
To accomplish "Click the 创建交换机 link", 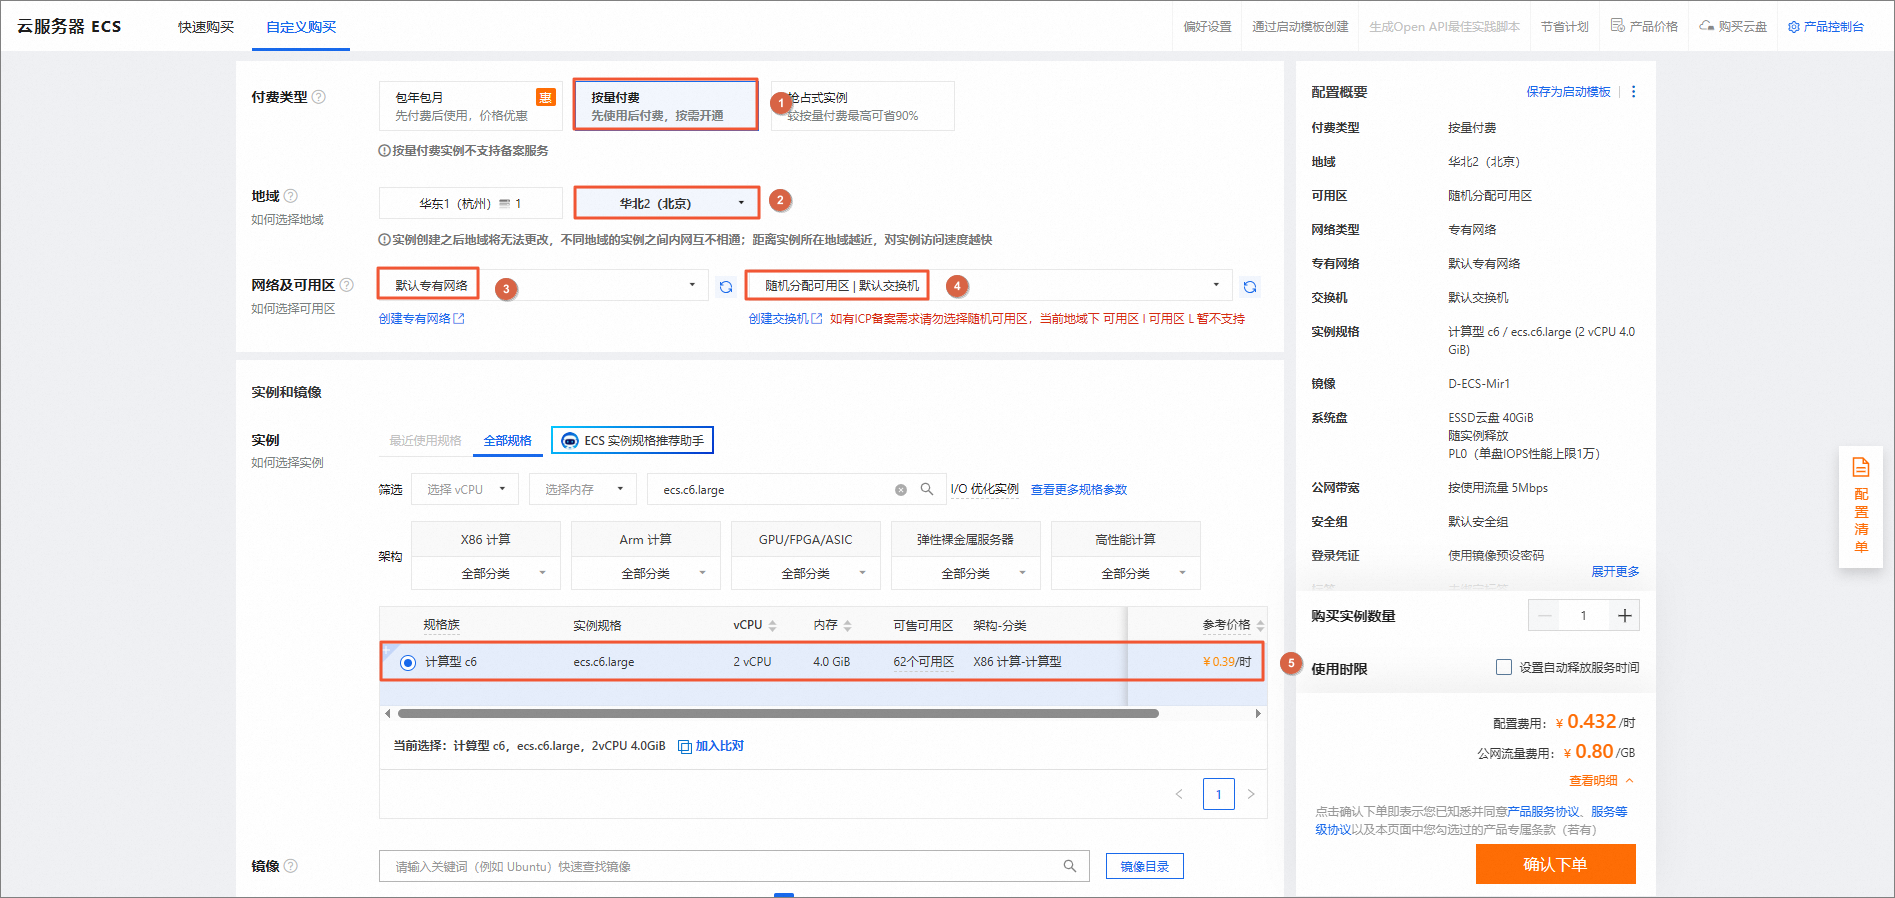I will [785, 319].
